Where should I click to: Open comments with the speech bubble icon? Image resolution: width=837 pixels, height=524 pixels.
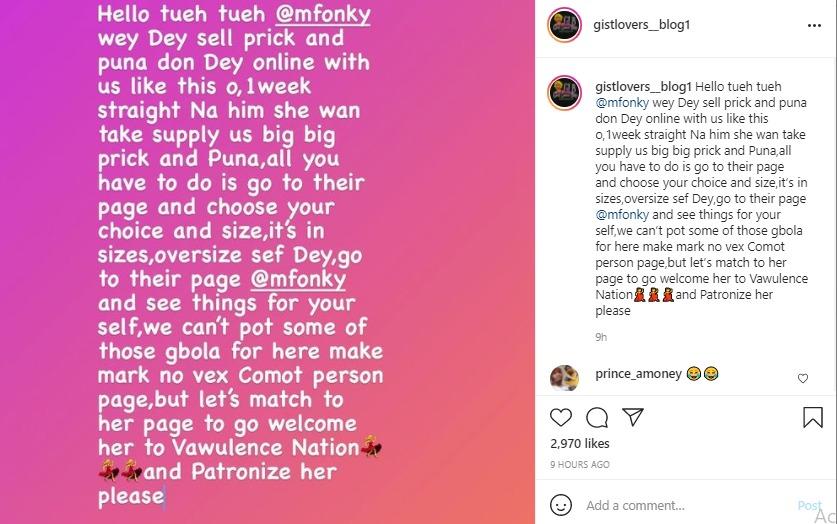point(597,417)
